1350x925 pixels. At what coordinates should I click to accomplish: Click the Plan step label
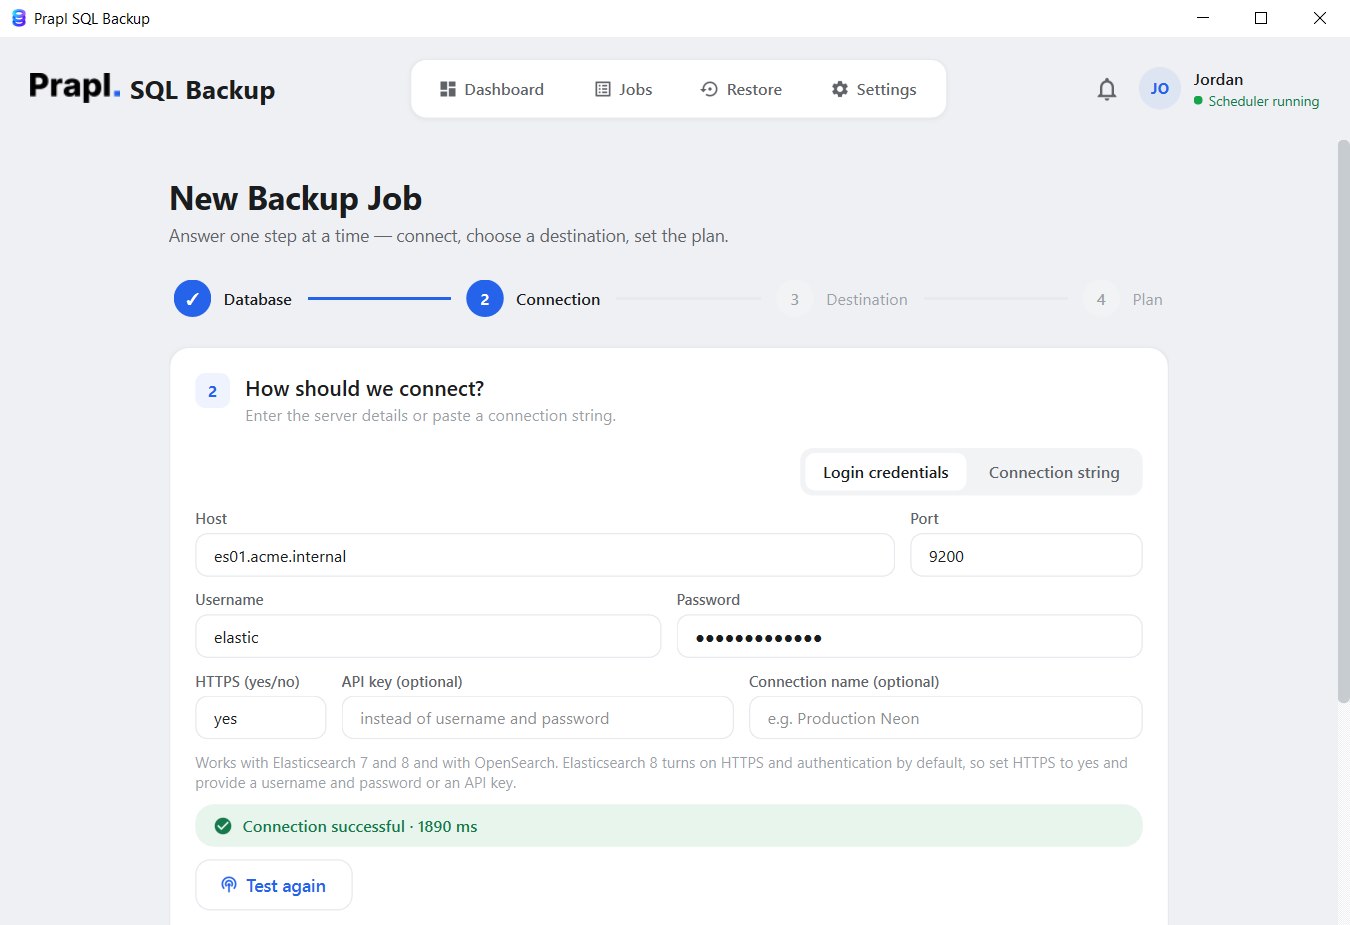point(1147,299)
